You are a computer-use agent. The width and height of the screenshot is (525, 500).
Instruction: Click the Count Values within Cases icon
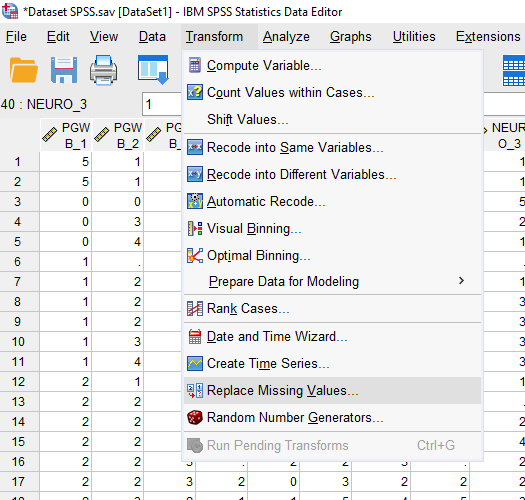195,92
